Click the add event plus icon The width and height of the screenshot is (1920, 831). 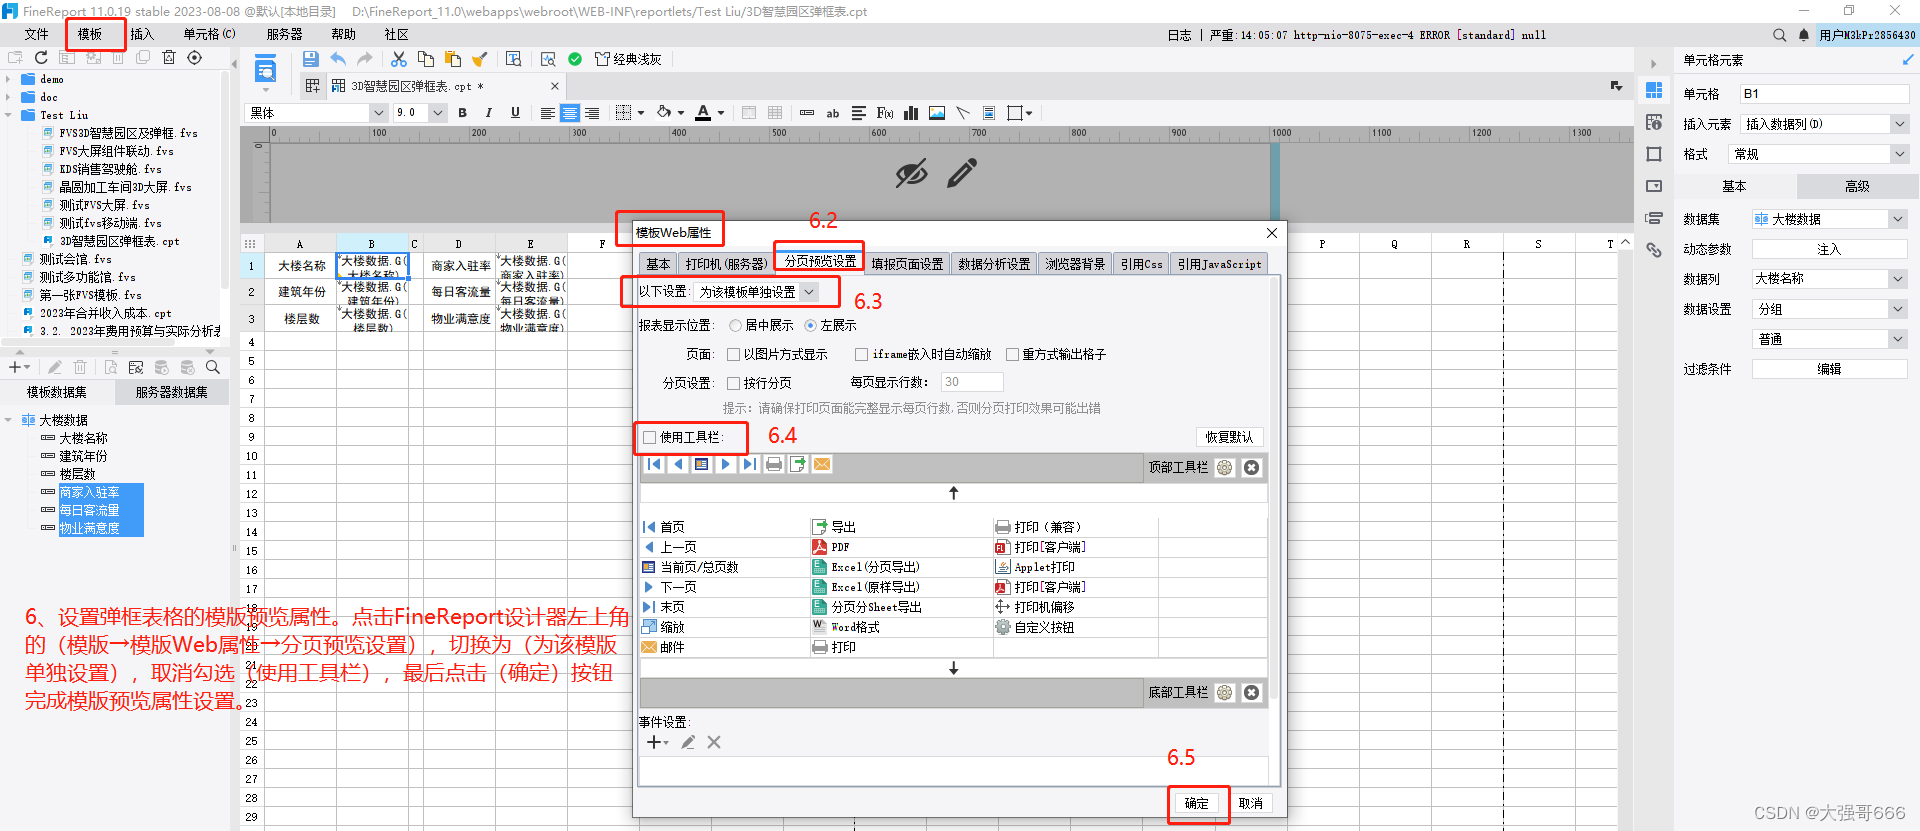click(x=655, y=742)
